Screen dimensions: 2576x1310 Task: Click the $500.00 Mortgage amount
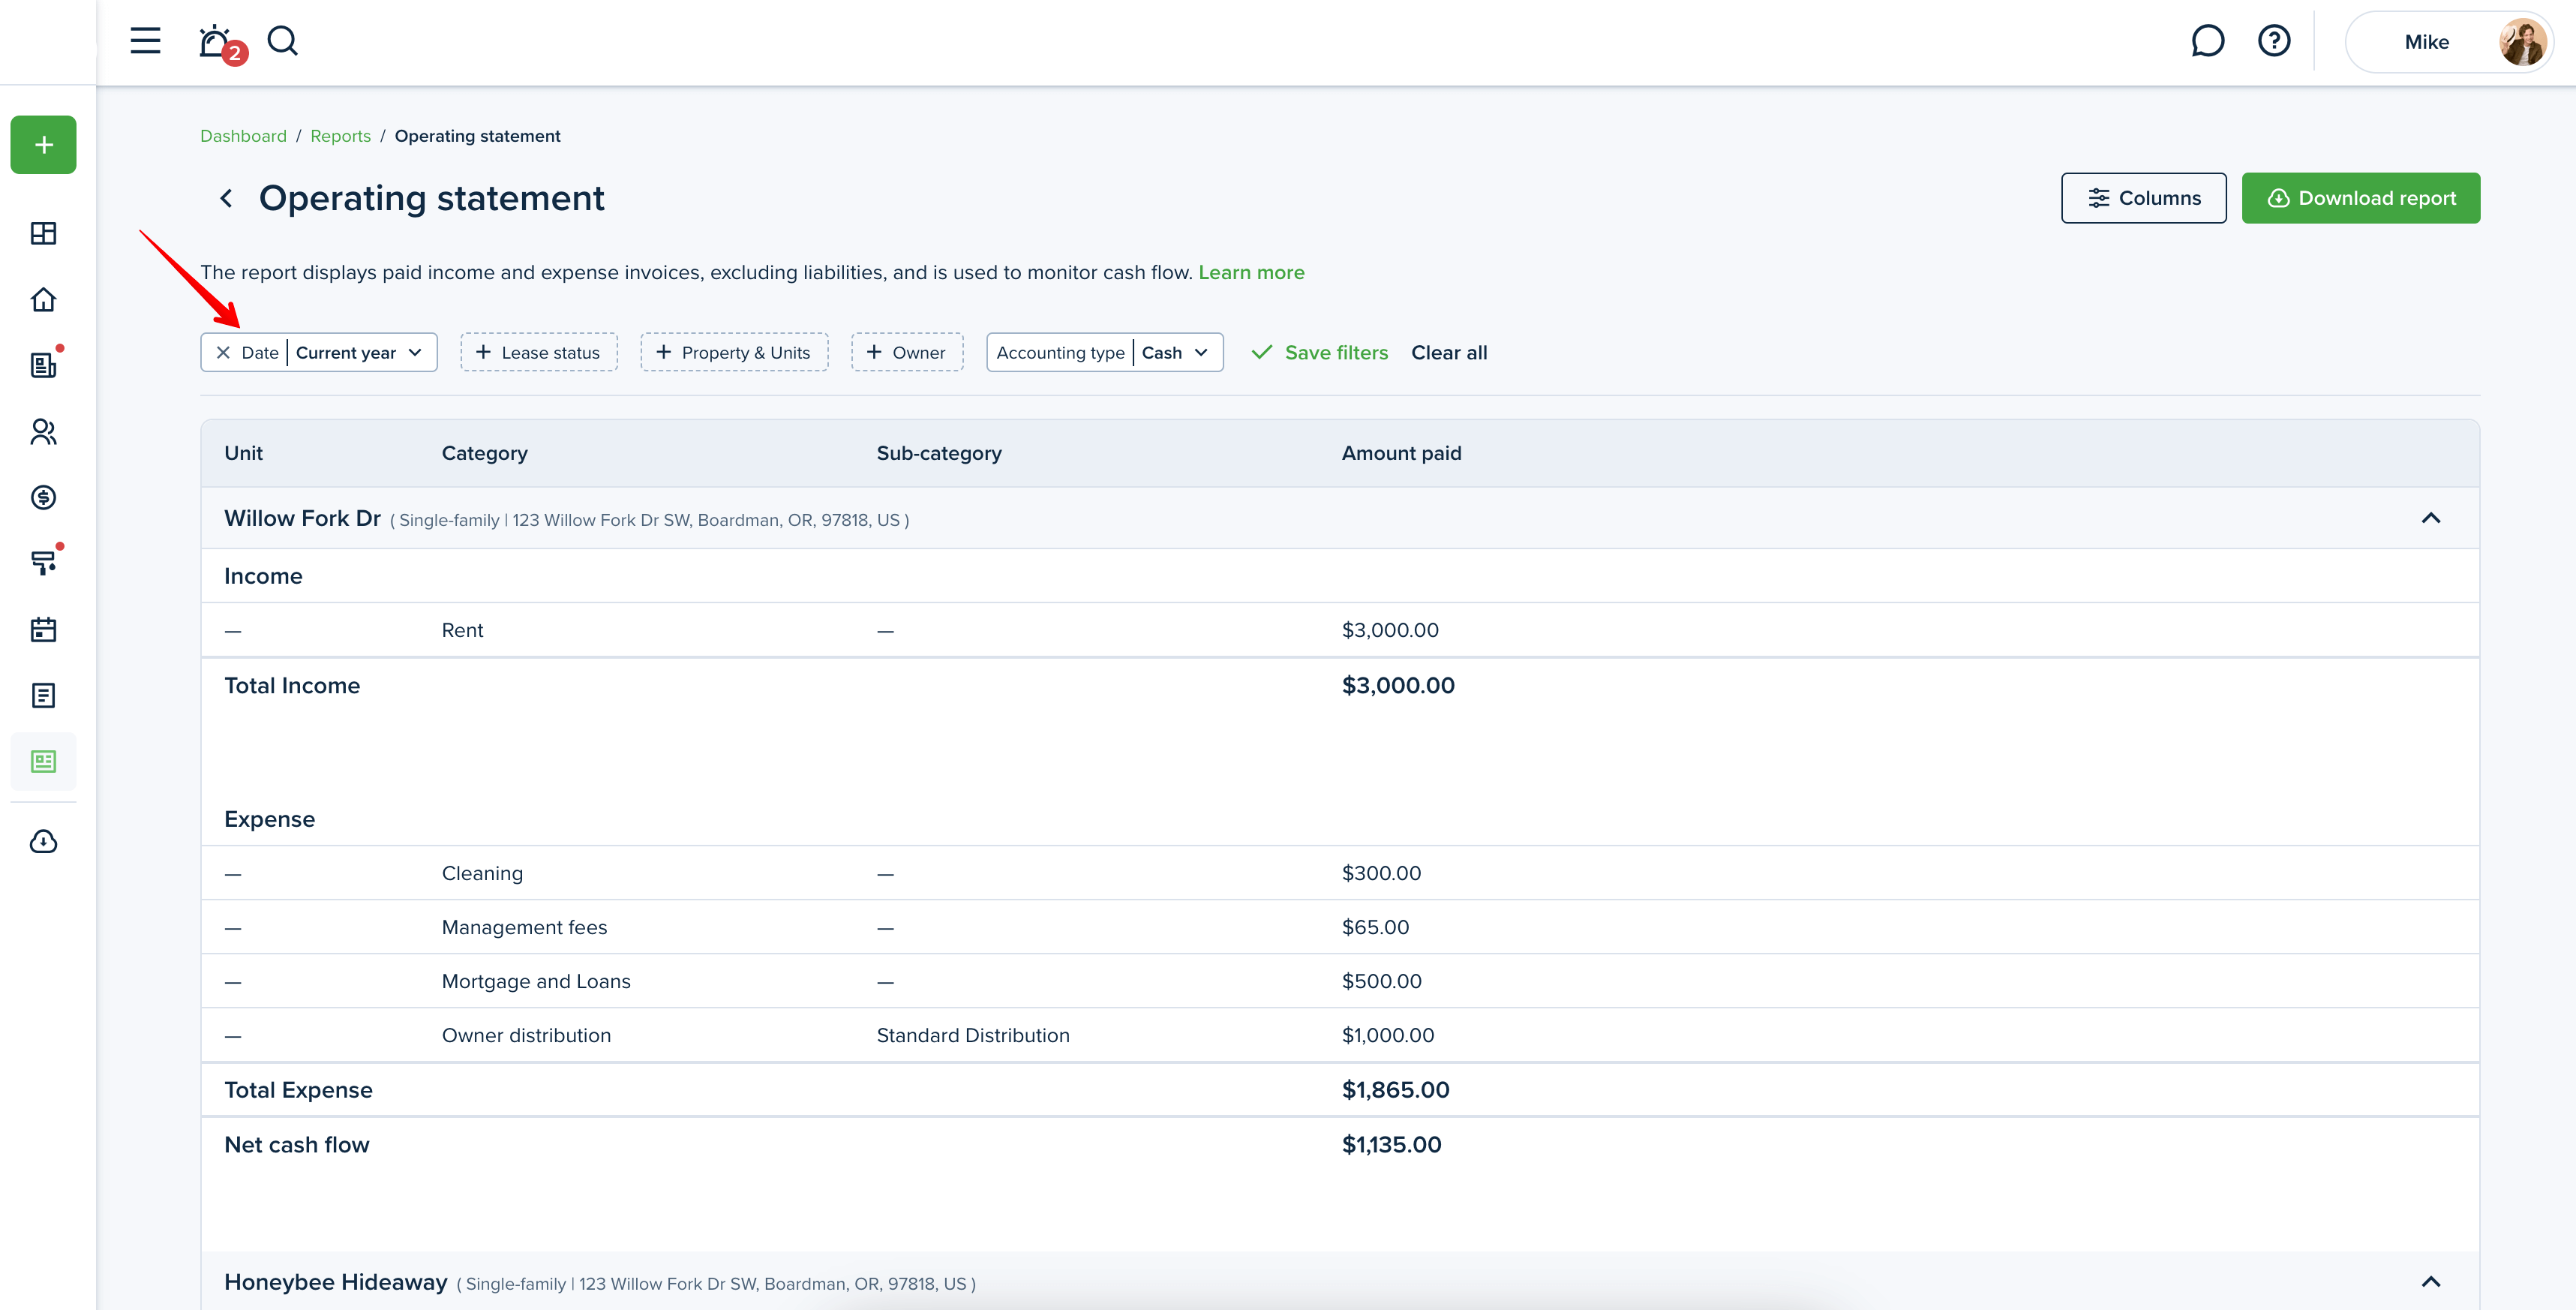[1381, 981]
